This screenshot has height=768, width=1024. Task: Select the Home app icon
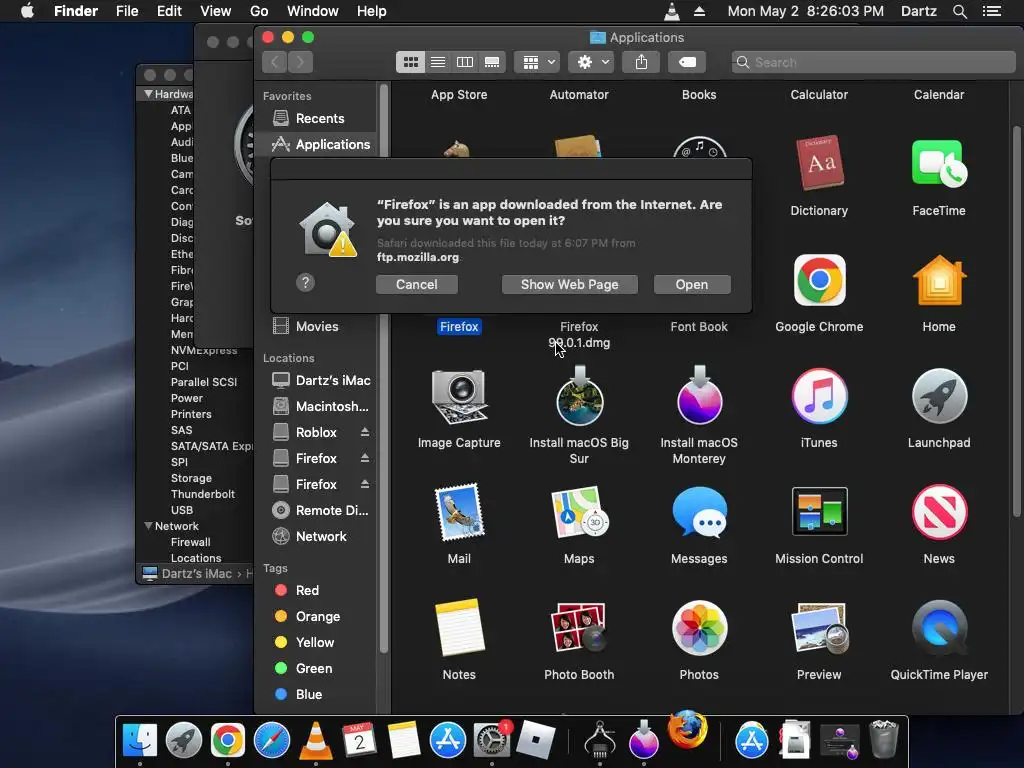[939, 280]
